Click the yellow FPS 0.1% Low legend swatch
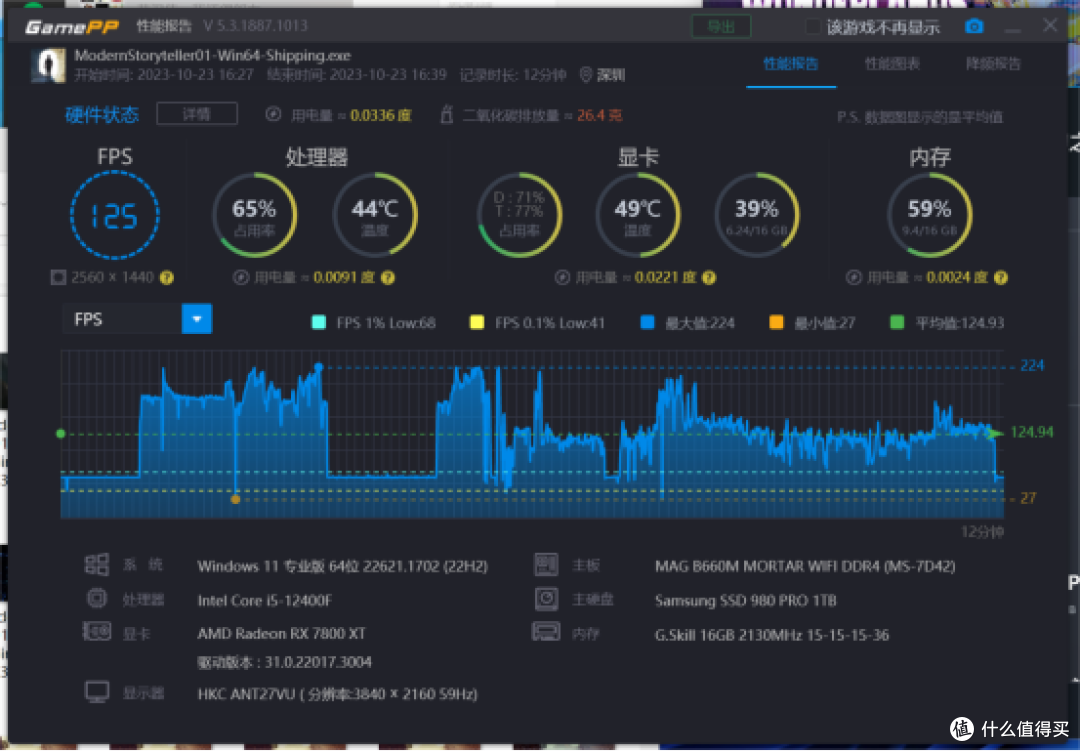1080x752 pixels. (476, 322)
